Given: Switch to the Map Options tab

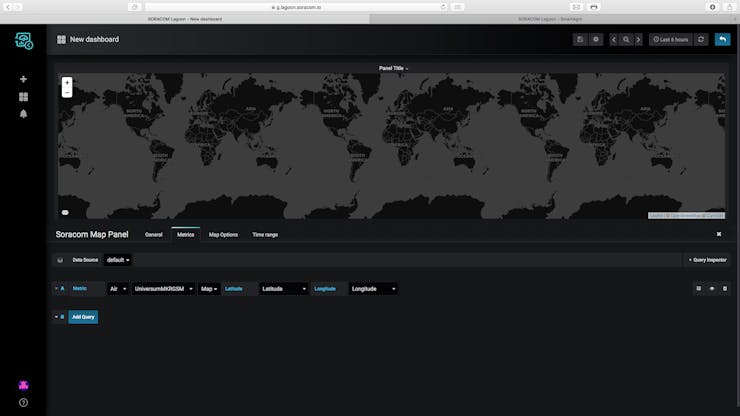Looking at the screenshot, I should pos(223,234).
